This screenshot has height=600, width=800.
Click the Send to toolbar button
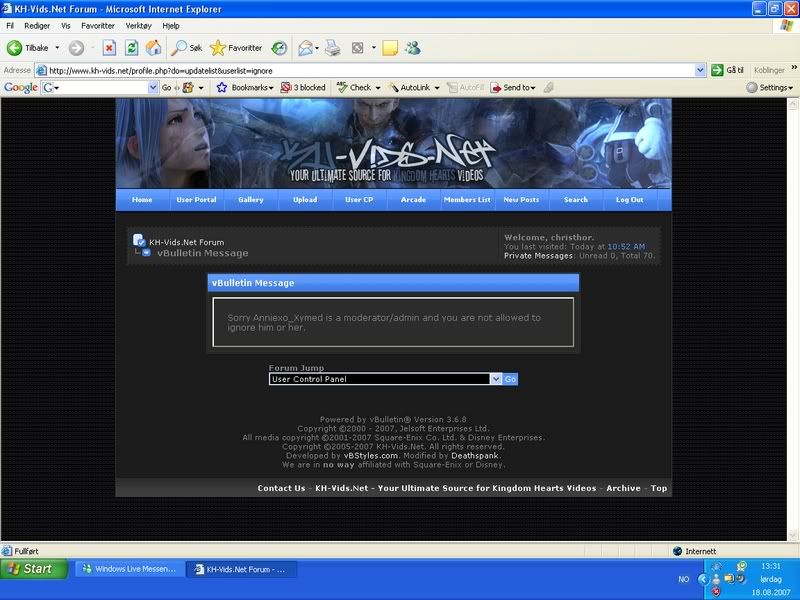click(513, 88)
